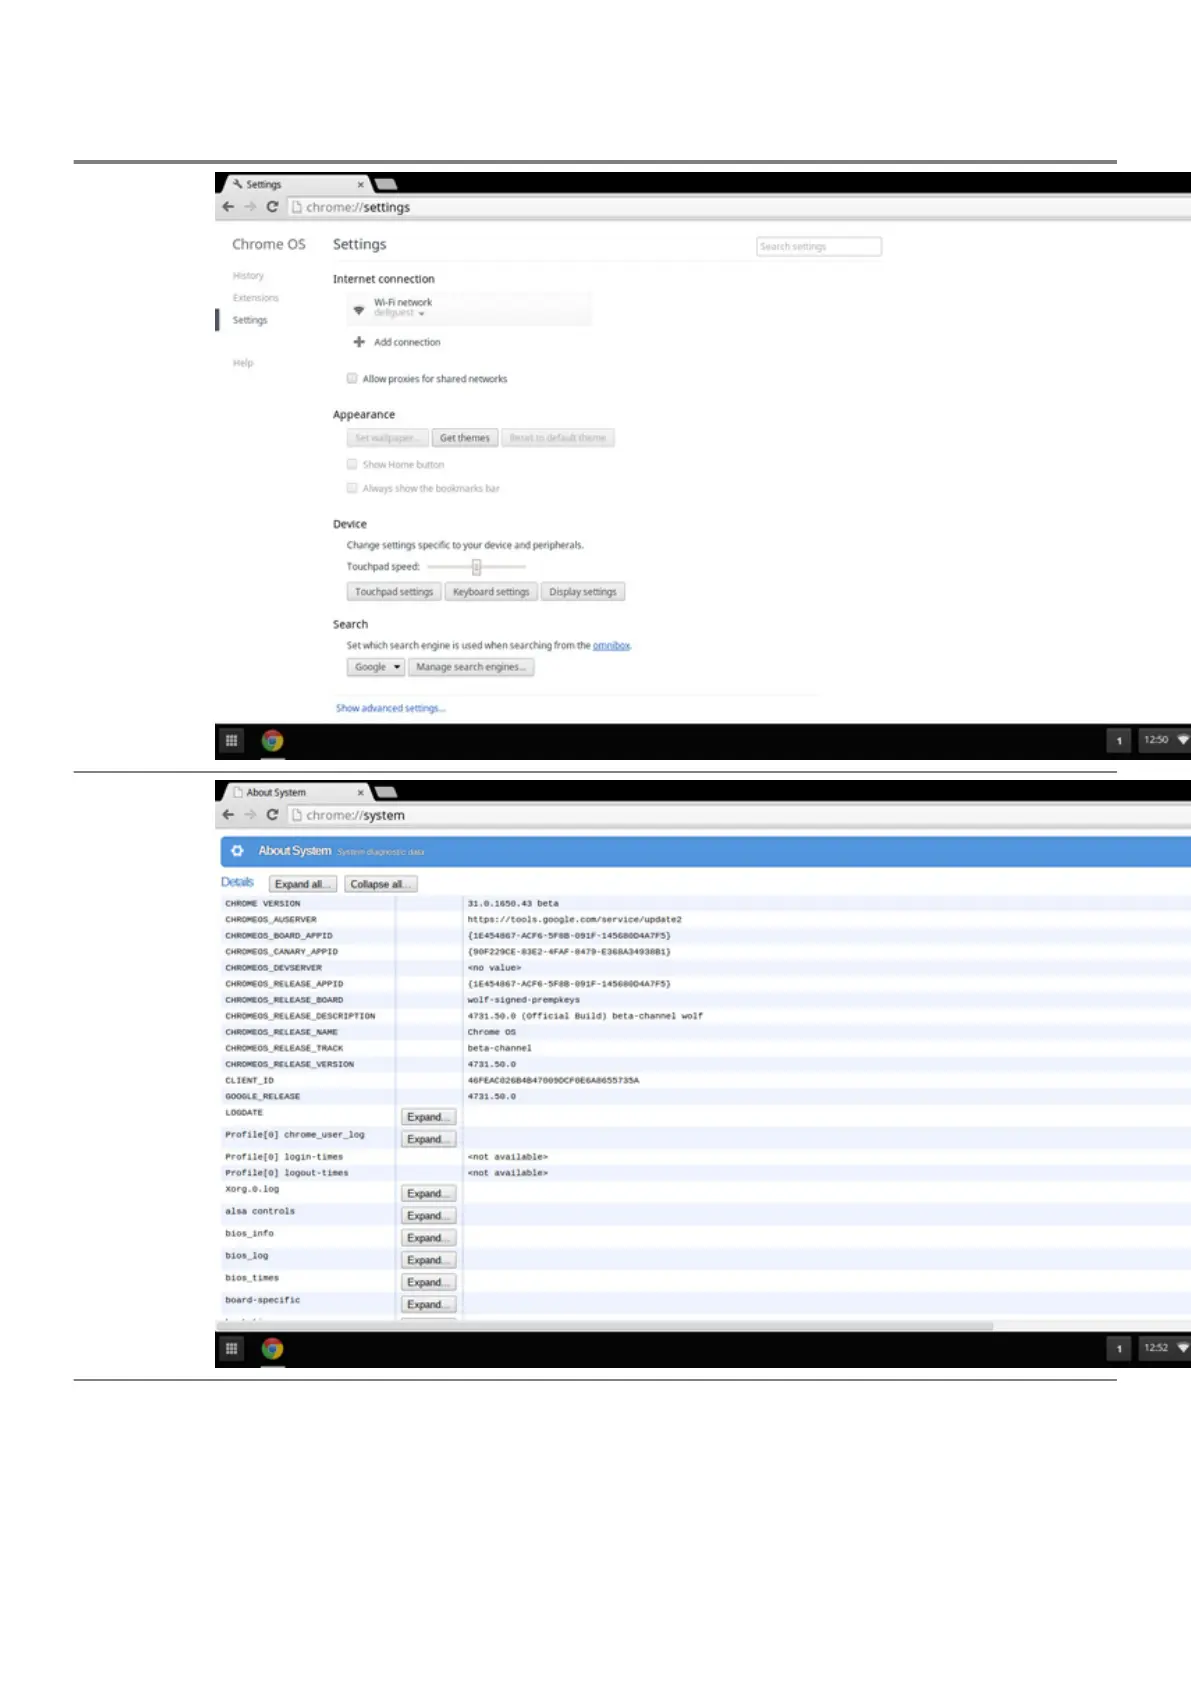Expand the bios_log entry
This screenshot has width=1191, height=1684.
[x=429, y=1260]
